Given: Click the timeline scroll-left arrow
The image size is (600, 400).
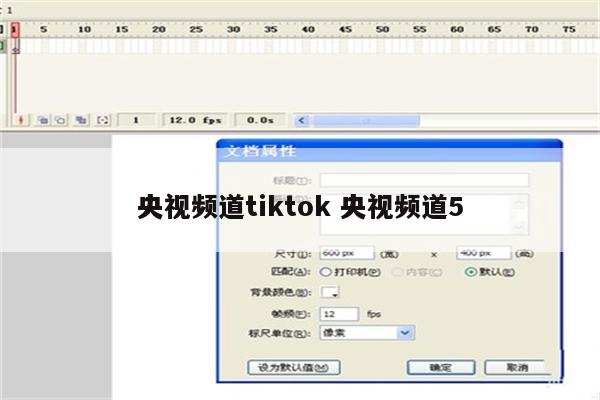Looking at the screenshot, I should coord(302,121).
